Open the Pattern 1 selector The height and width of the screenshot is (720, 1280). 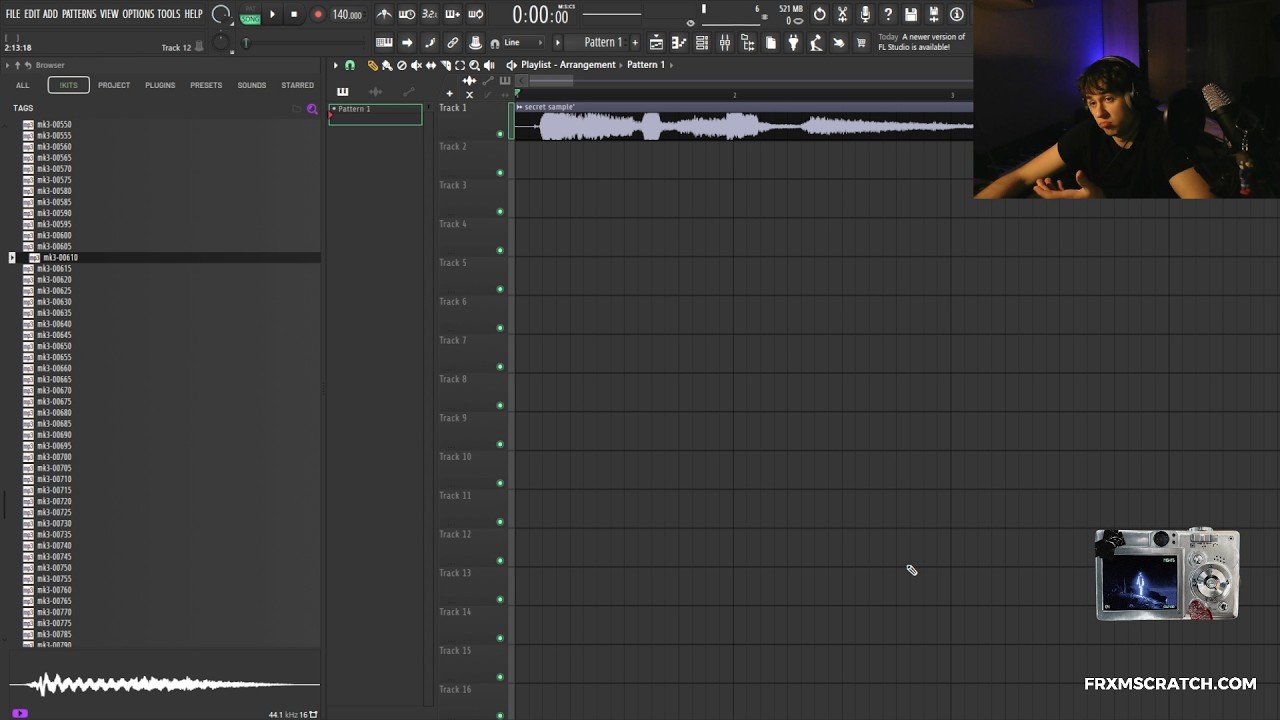(x=598, y=42)
